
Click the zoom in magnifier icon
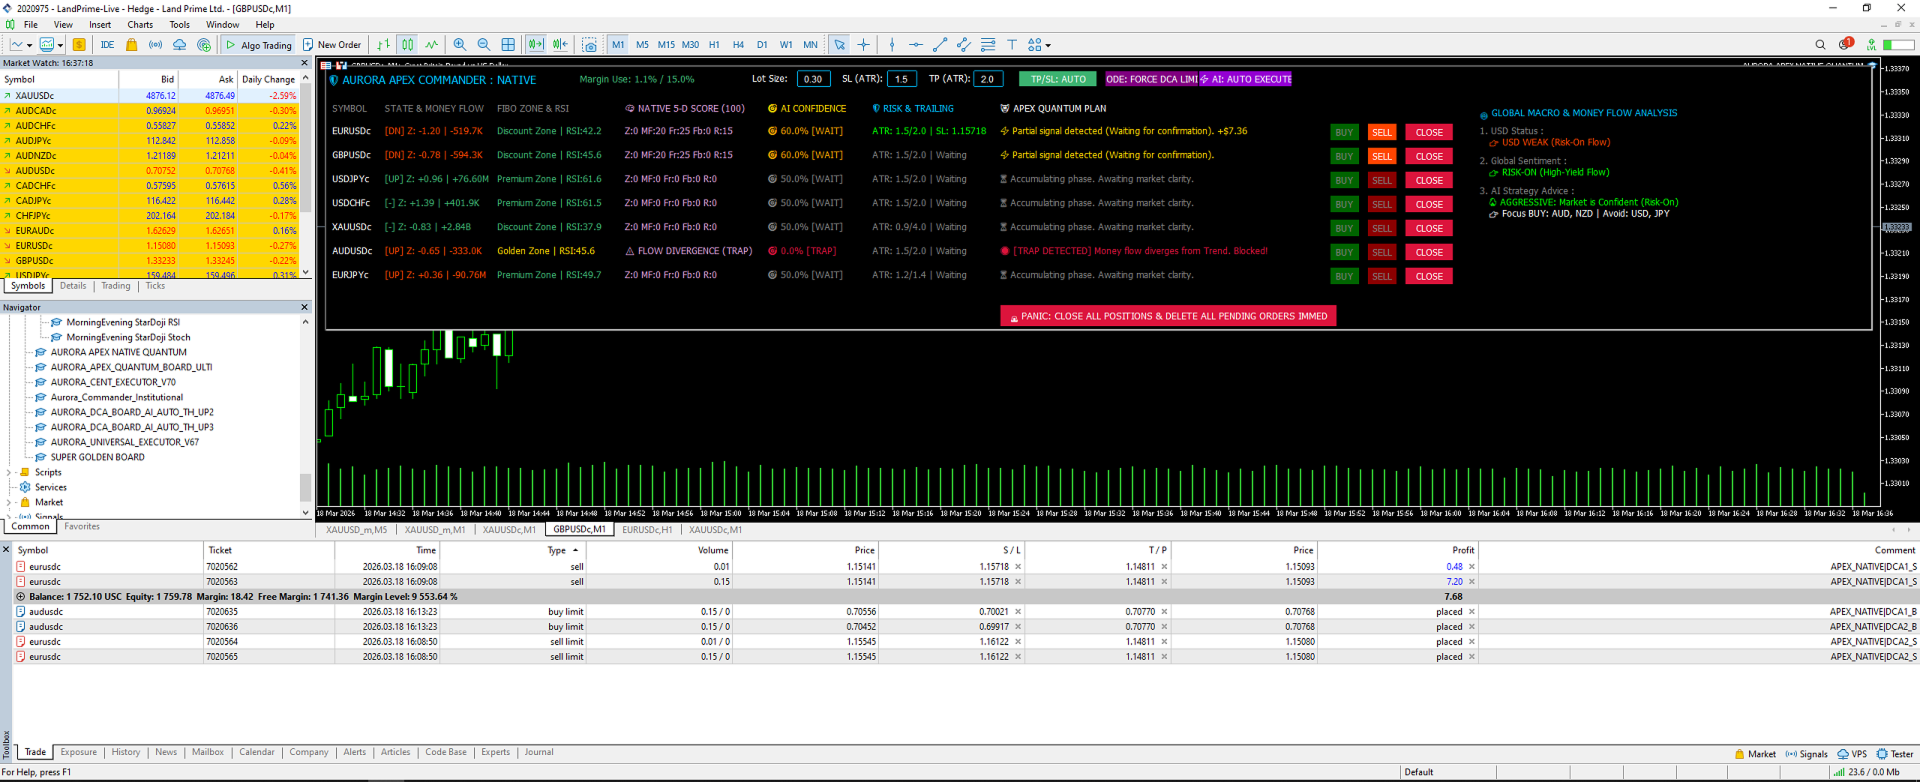click(x=460, y=45)
